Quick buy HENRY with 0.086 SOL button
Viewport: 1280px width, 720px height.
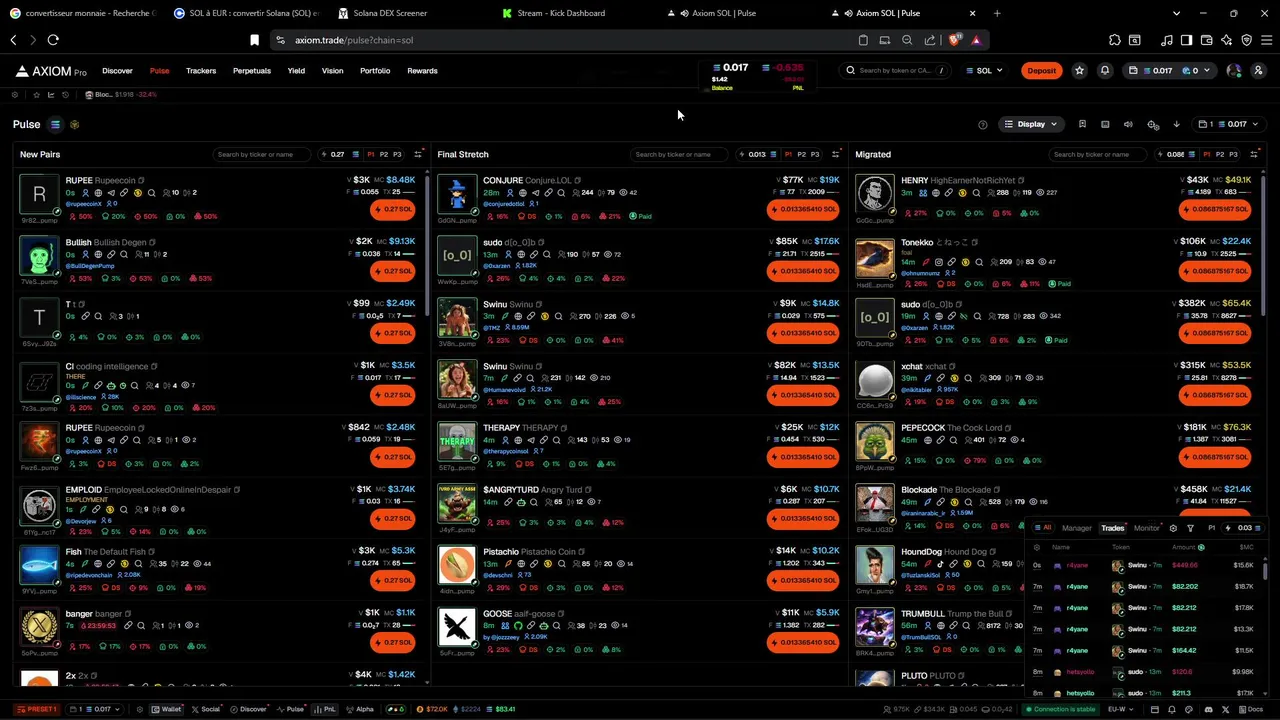pyautogui.click(x=1214, y=209)
